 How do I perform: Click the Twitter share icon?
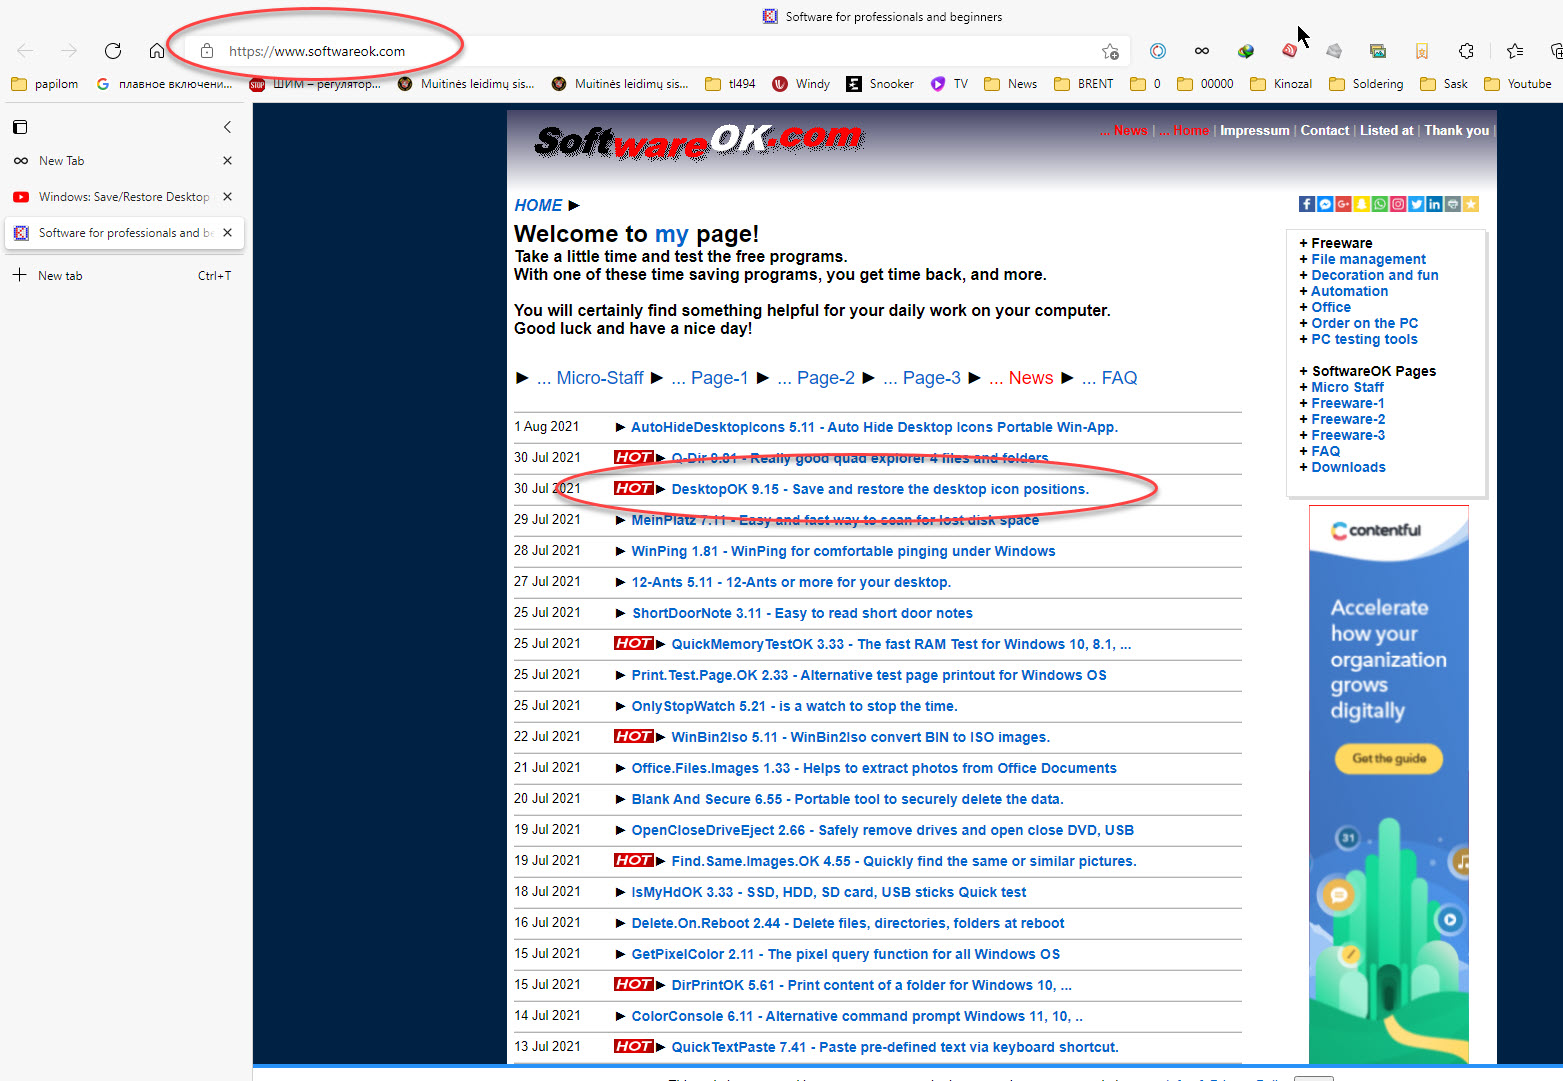(x=1416, y=204)
